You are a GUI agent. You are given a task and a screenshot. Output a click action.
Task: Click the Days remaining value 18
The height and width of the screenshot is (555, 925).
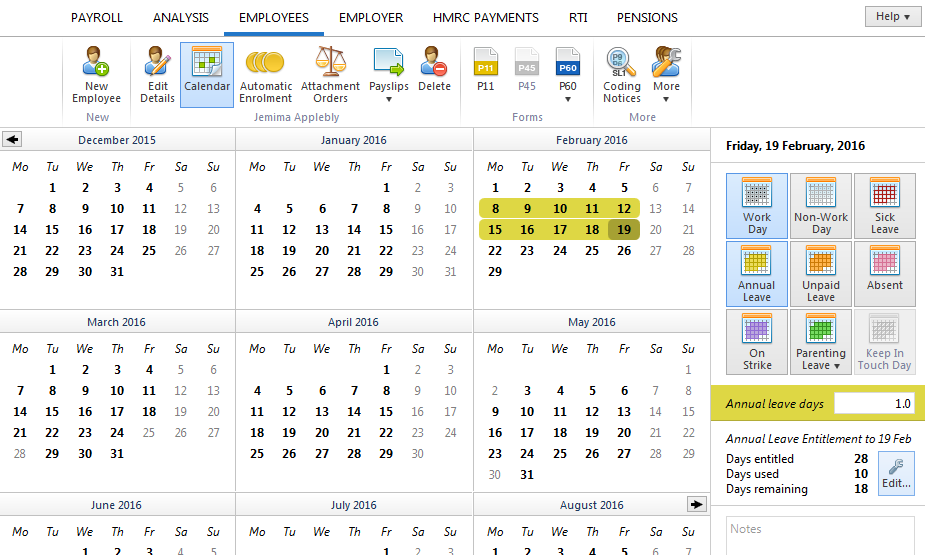click(861, 489)
